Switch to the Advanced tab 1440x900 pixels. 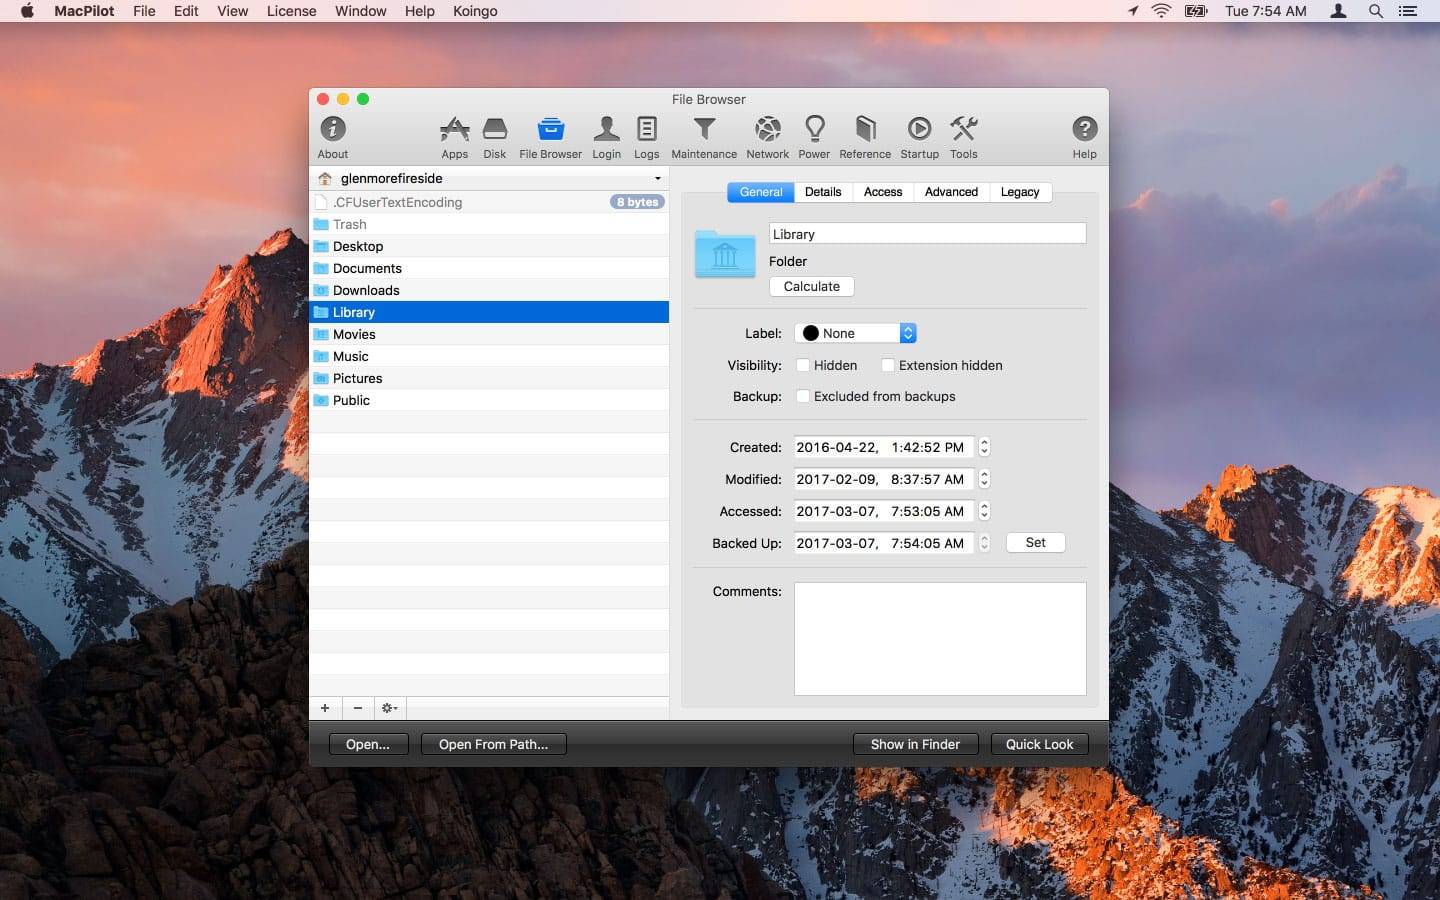950,192
